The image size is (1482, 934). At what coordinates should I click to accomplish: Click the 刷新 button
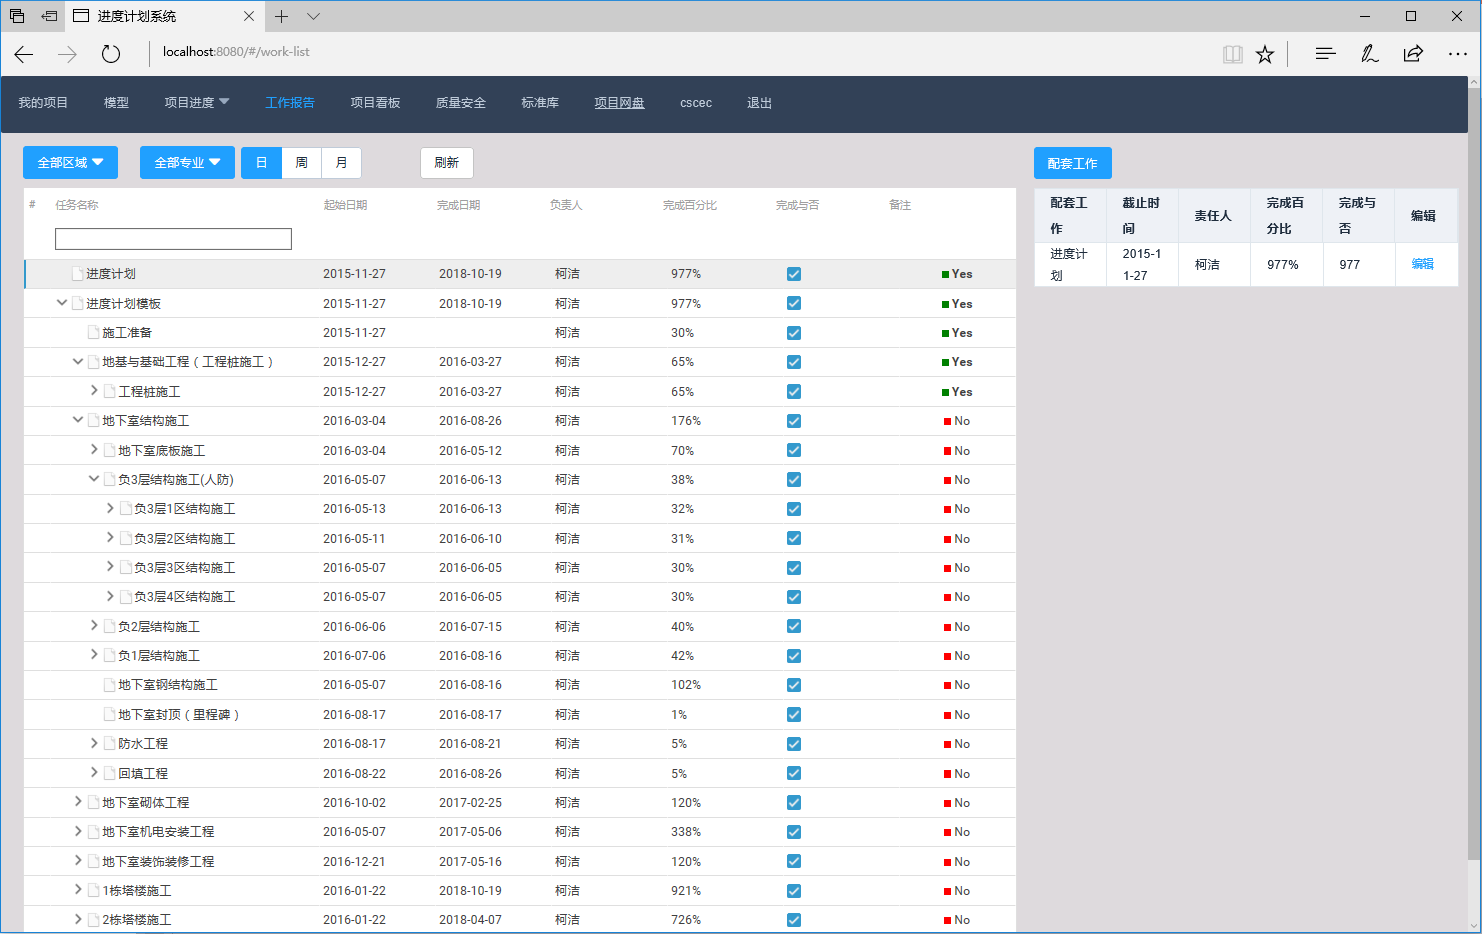(447, 162)
